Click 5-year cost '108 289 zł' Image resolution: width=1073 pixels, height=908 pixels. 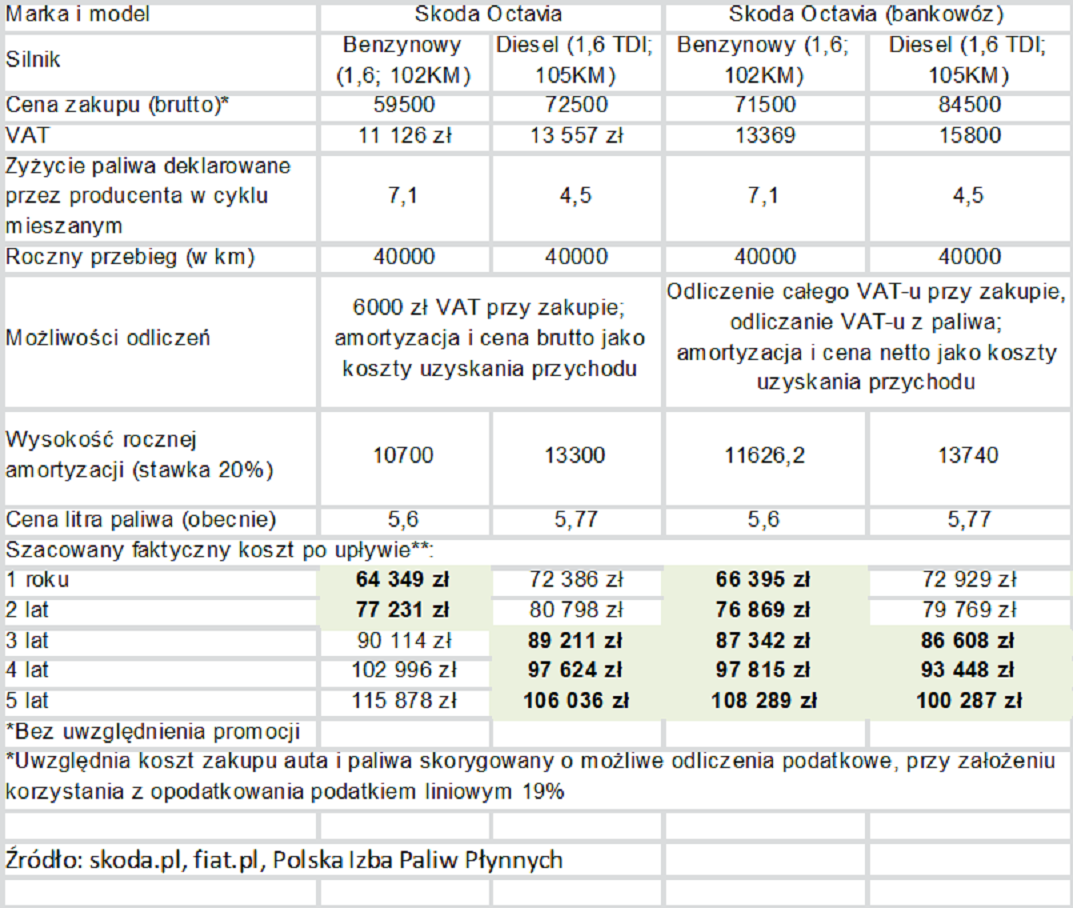pos(764,701)
